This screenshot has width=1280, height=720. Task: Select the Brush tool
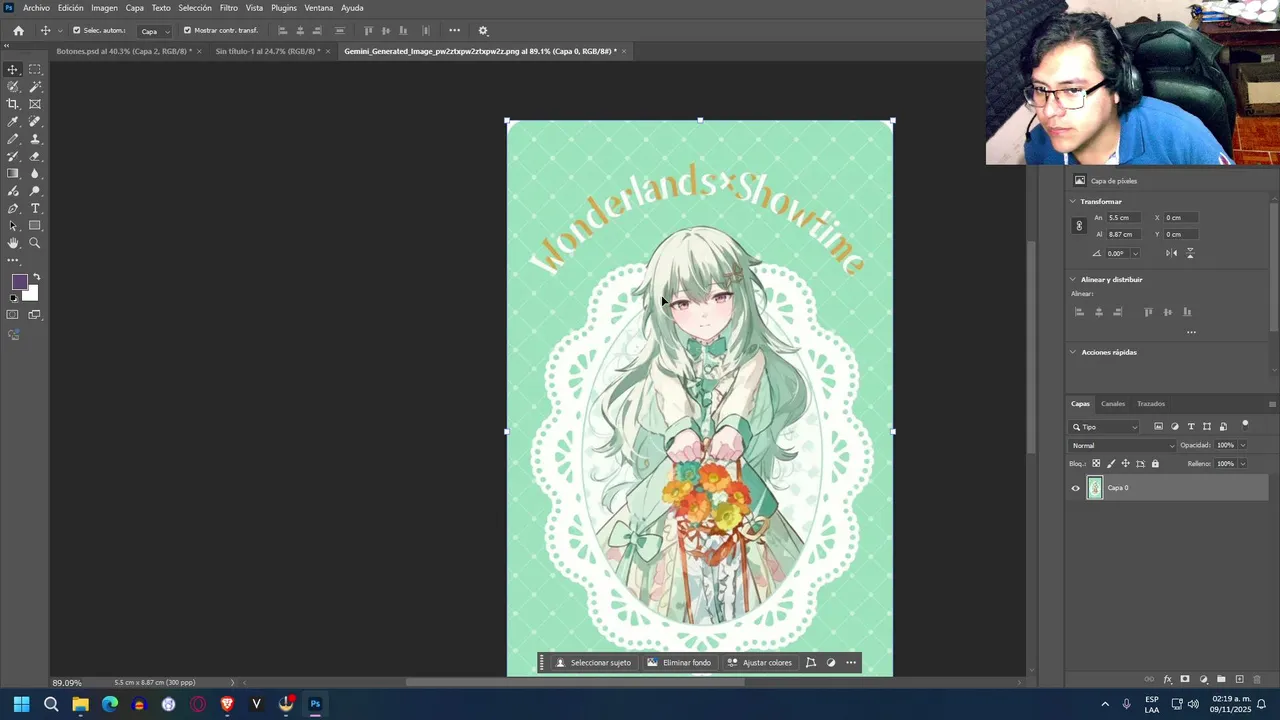13,139
